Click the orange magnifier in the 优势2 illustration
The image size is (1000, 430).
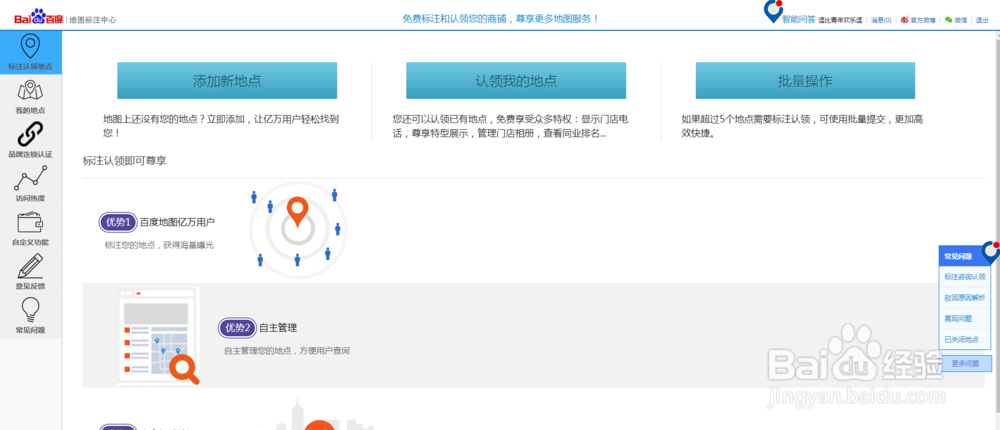pyautogui.click(x=184, y=369)
